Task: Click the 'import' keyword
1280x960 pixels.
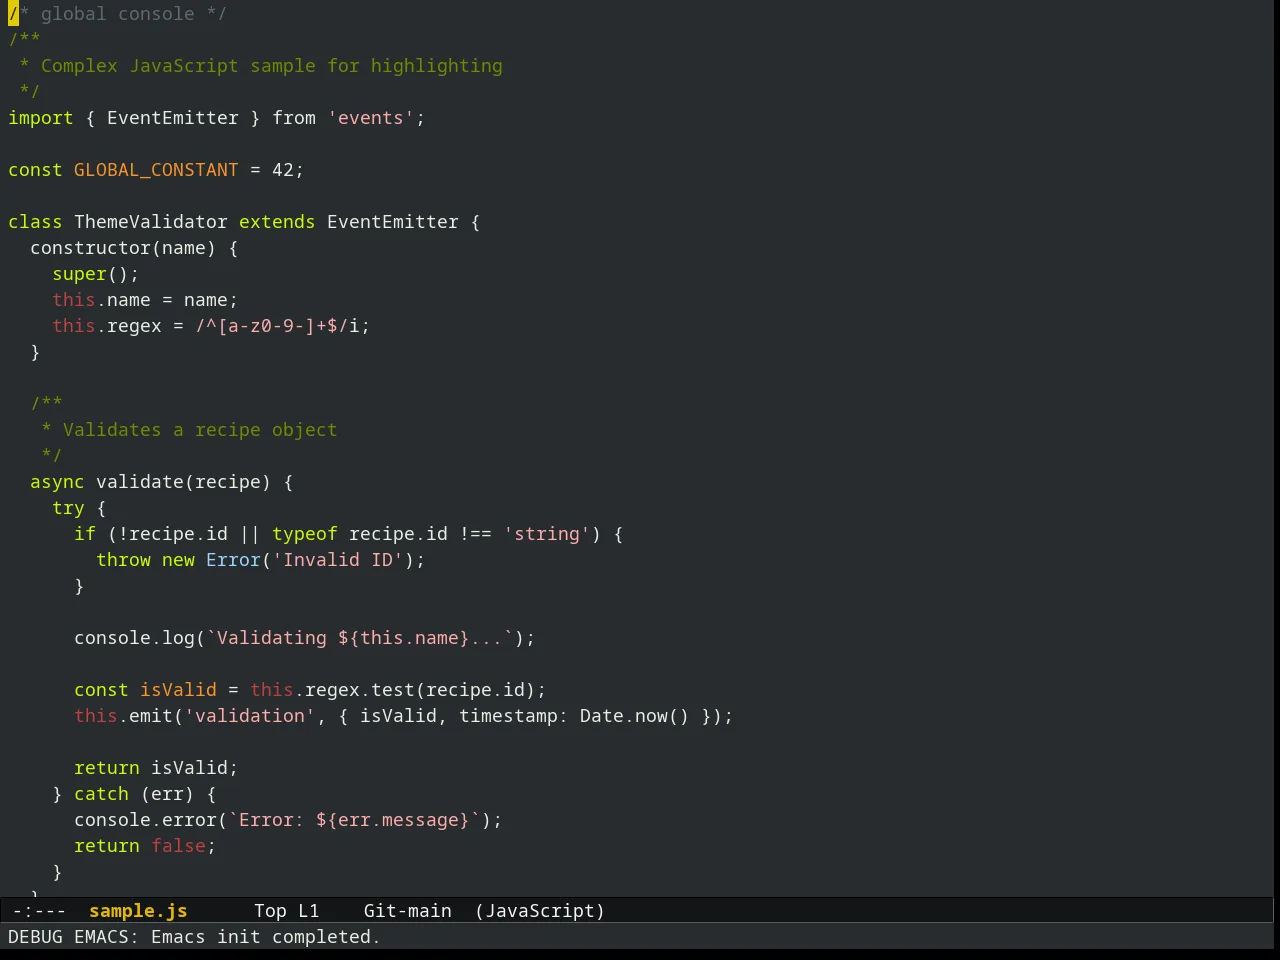Action: click(41, 118)
